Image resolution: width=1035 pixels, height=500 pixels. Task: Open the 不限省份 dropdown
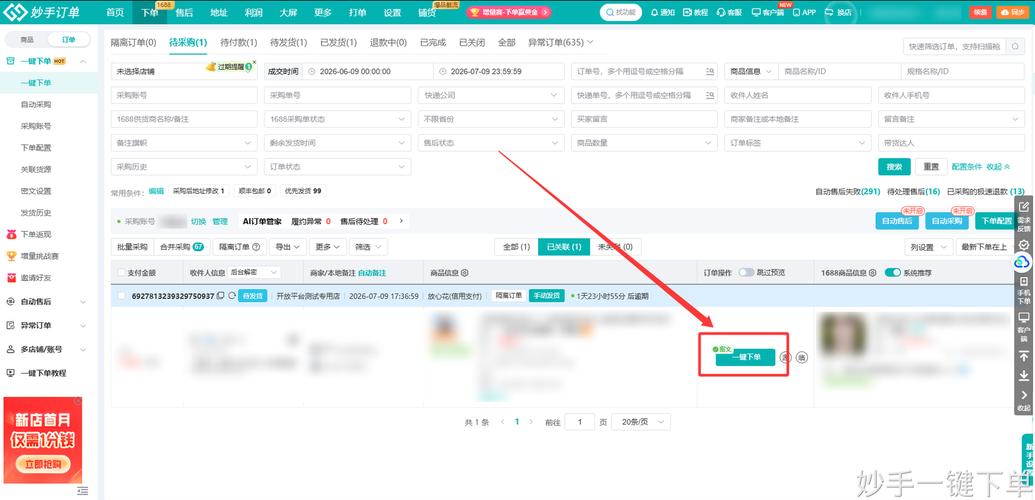(x=491, y=120)
